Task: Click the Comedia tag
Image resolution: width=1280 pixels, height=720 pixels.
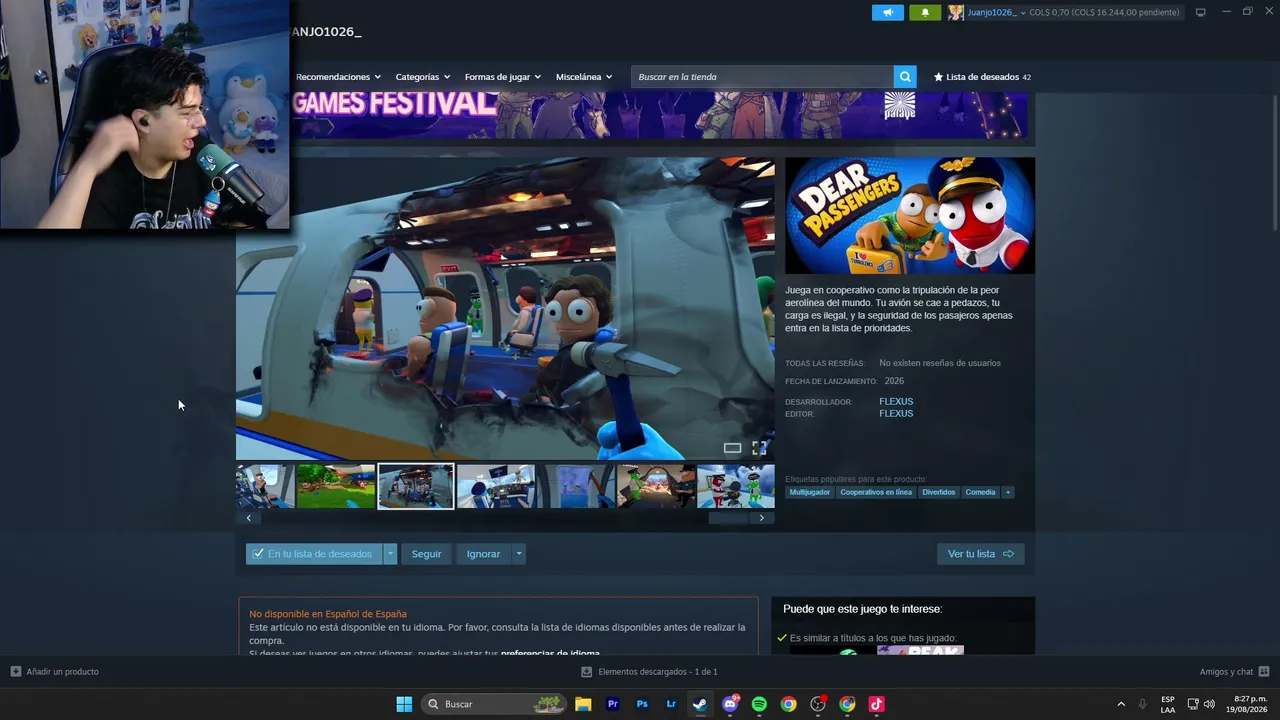Action: coord(980,492)
